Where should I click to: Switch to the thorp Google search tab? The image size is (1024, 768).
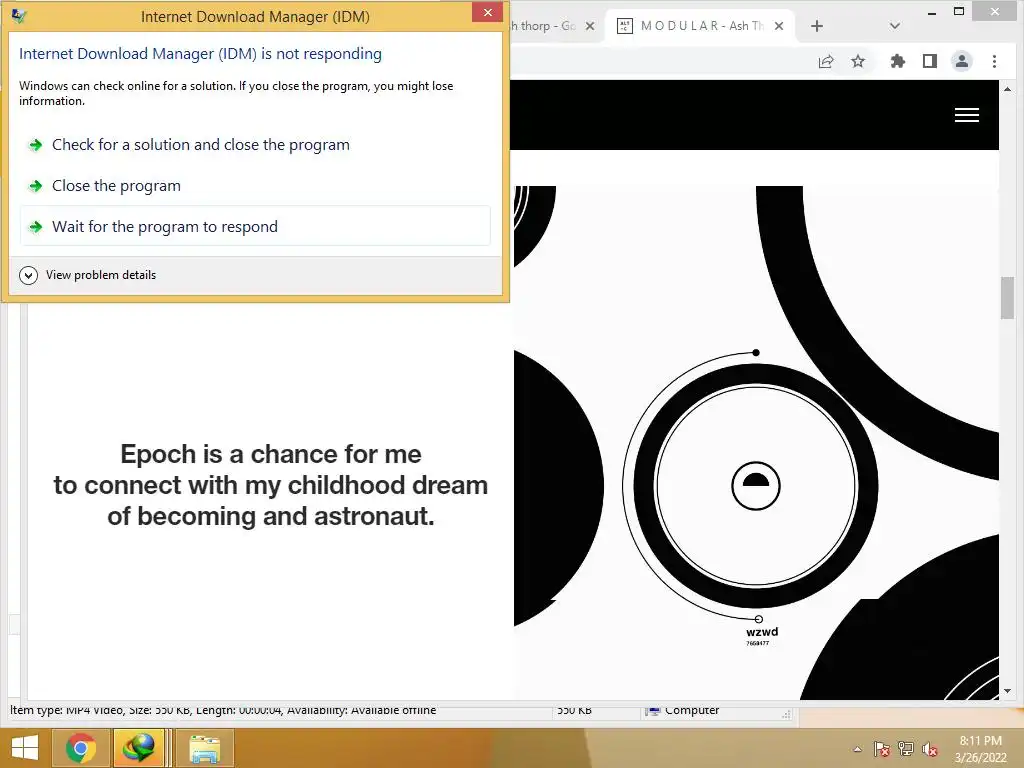point(544,26)
